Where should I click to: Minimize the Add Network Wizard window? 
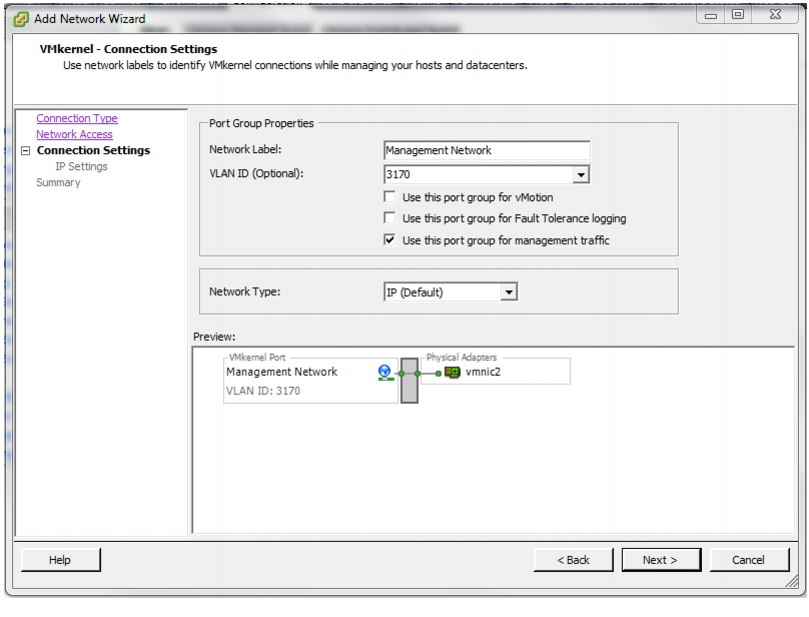coord(711,14)
